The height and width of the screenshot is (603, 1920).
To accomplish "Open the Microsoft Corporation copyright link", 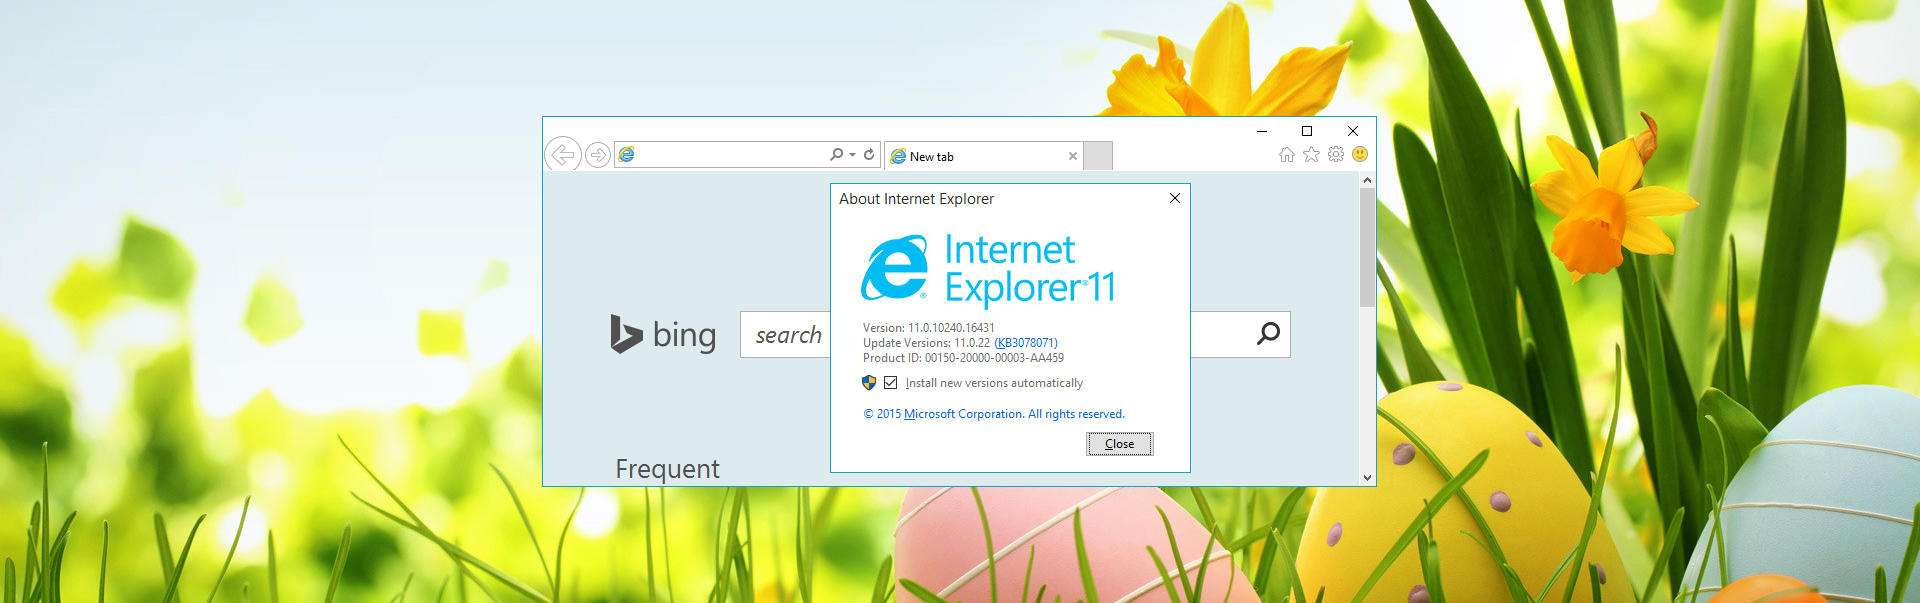I will [964, 414].
